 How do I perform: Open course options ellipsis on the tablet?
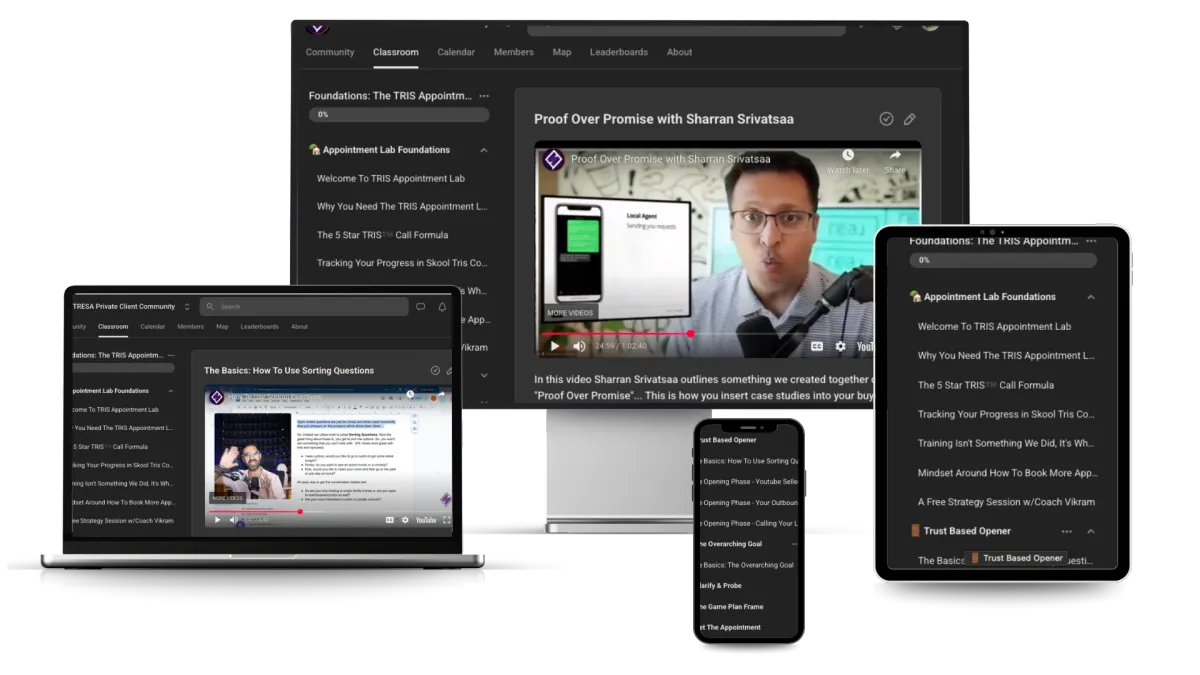pos(1091,241)
